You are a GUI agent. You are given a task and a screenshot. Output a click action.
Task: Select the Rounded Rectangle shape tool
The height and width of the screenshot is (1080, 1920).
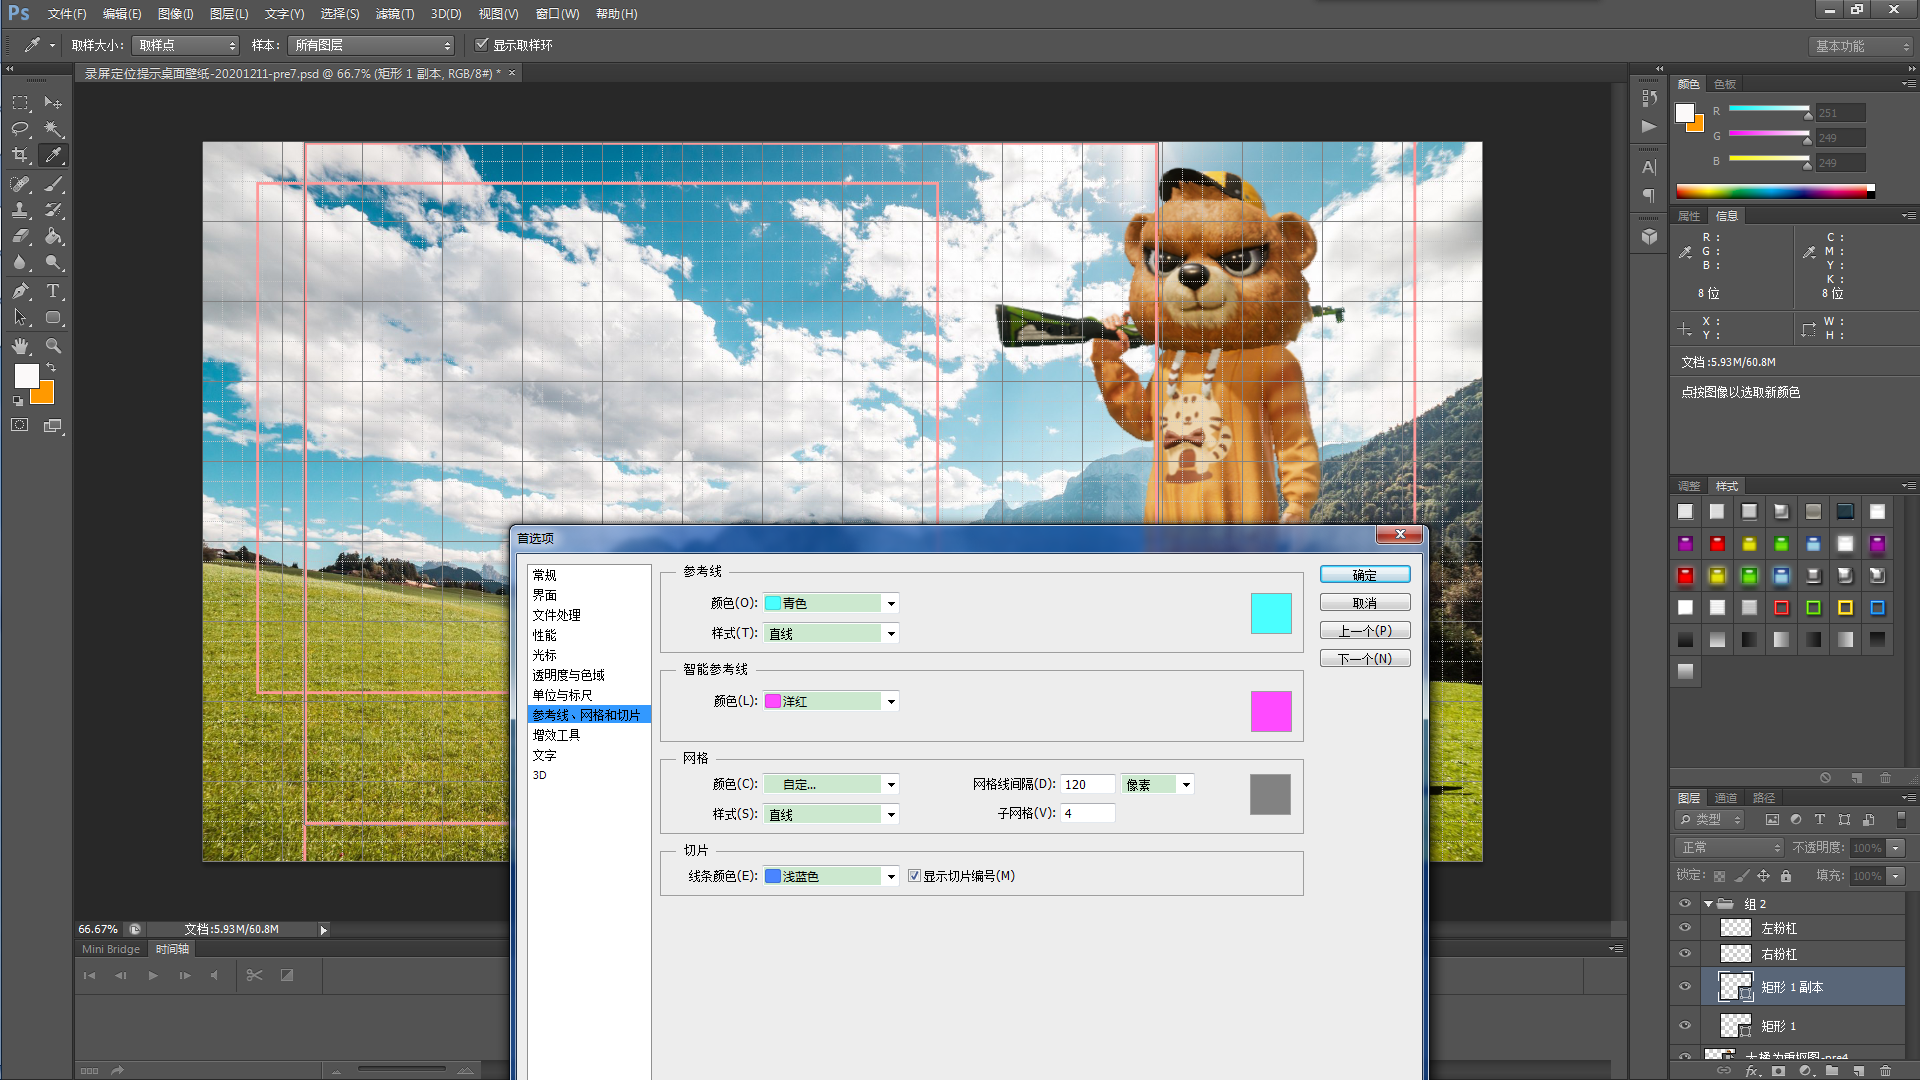[53, 317]
